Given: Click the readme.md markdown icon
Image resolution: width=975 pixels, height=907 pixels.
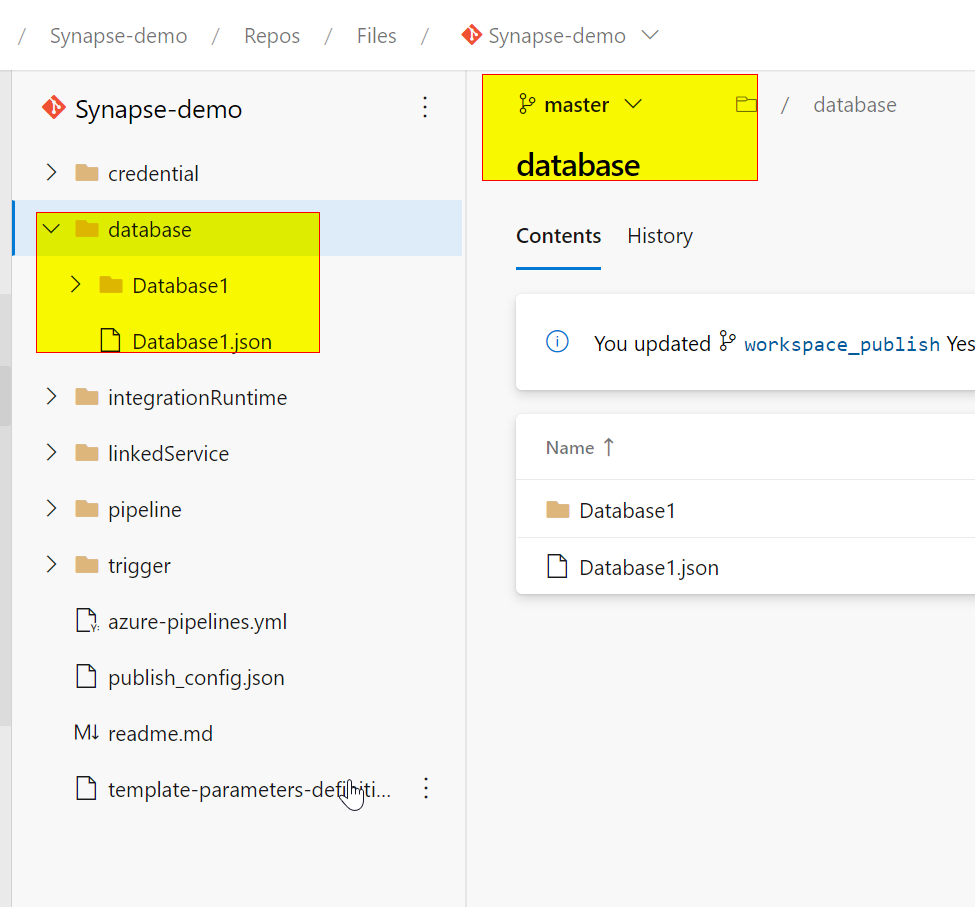Looking at the screenshot, I should click(86, 733).
